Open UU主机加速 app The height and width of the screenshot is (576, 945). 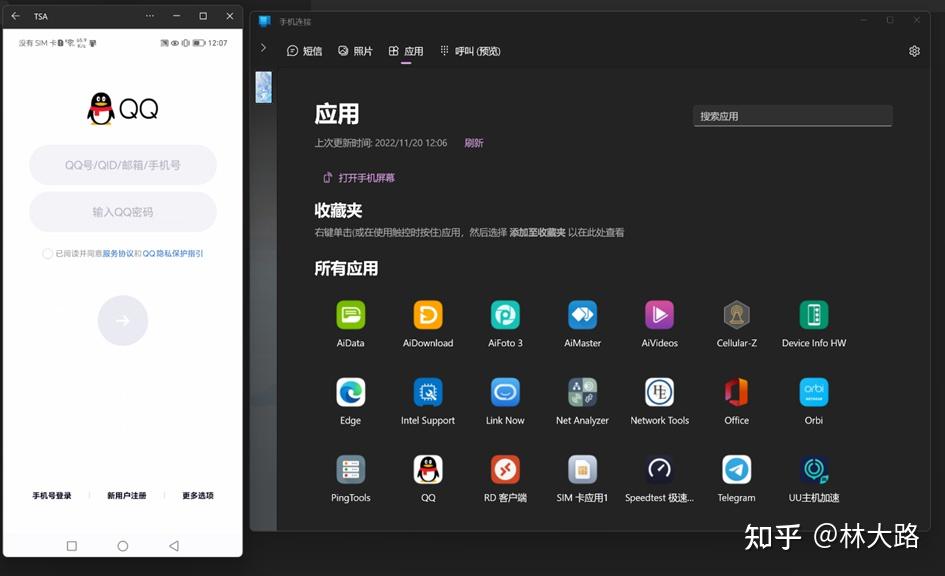tap(814, 469)
